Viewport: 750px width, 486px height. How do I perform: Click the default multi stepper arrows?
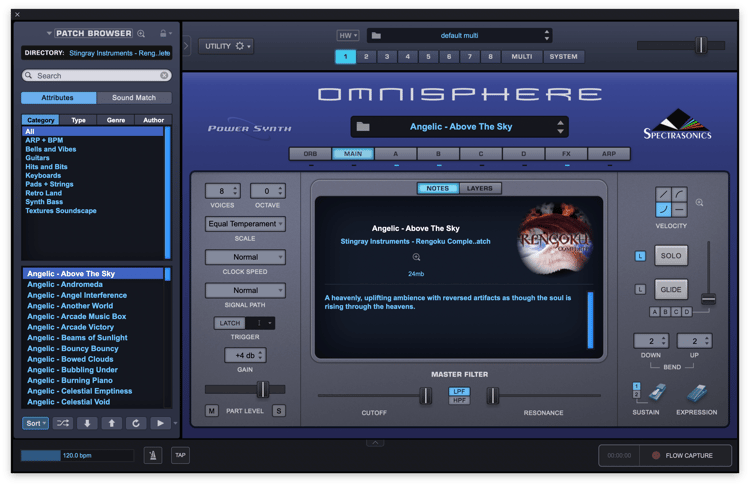click(x=547, y=35)
